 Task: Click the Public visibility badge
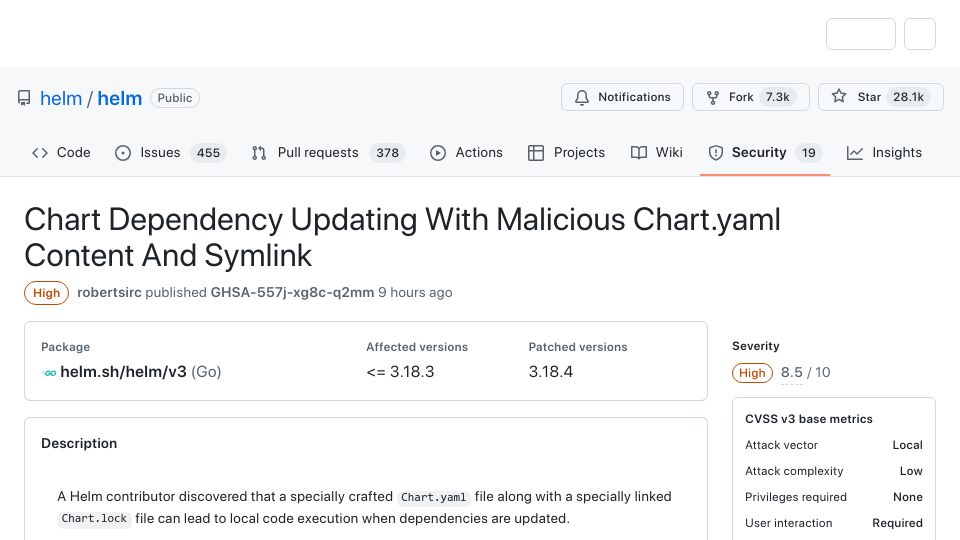[174, 98]
